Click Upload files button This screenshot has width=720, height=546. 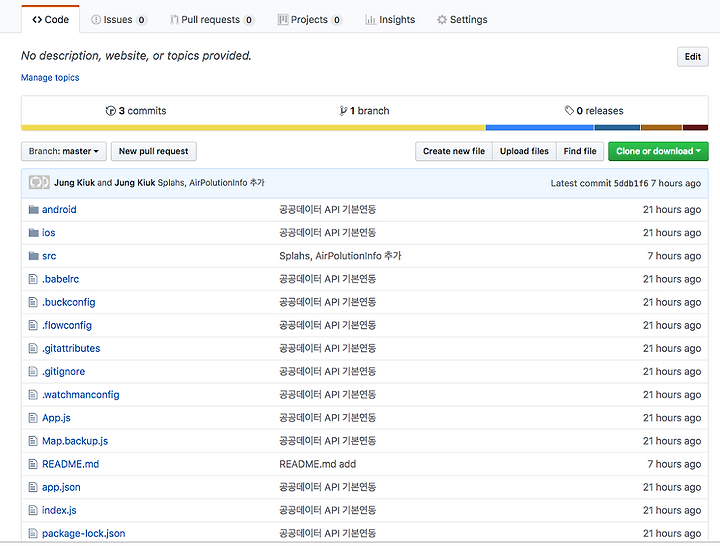tap(524, 152)
